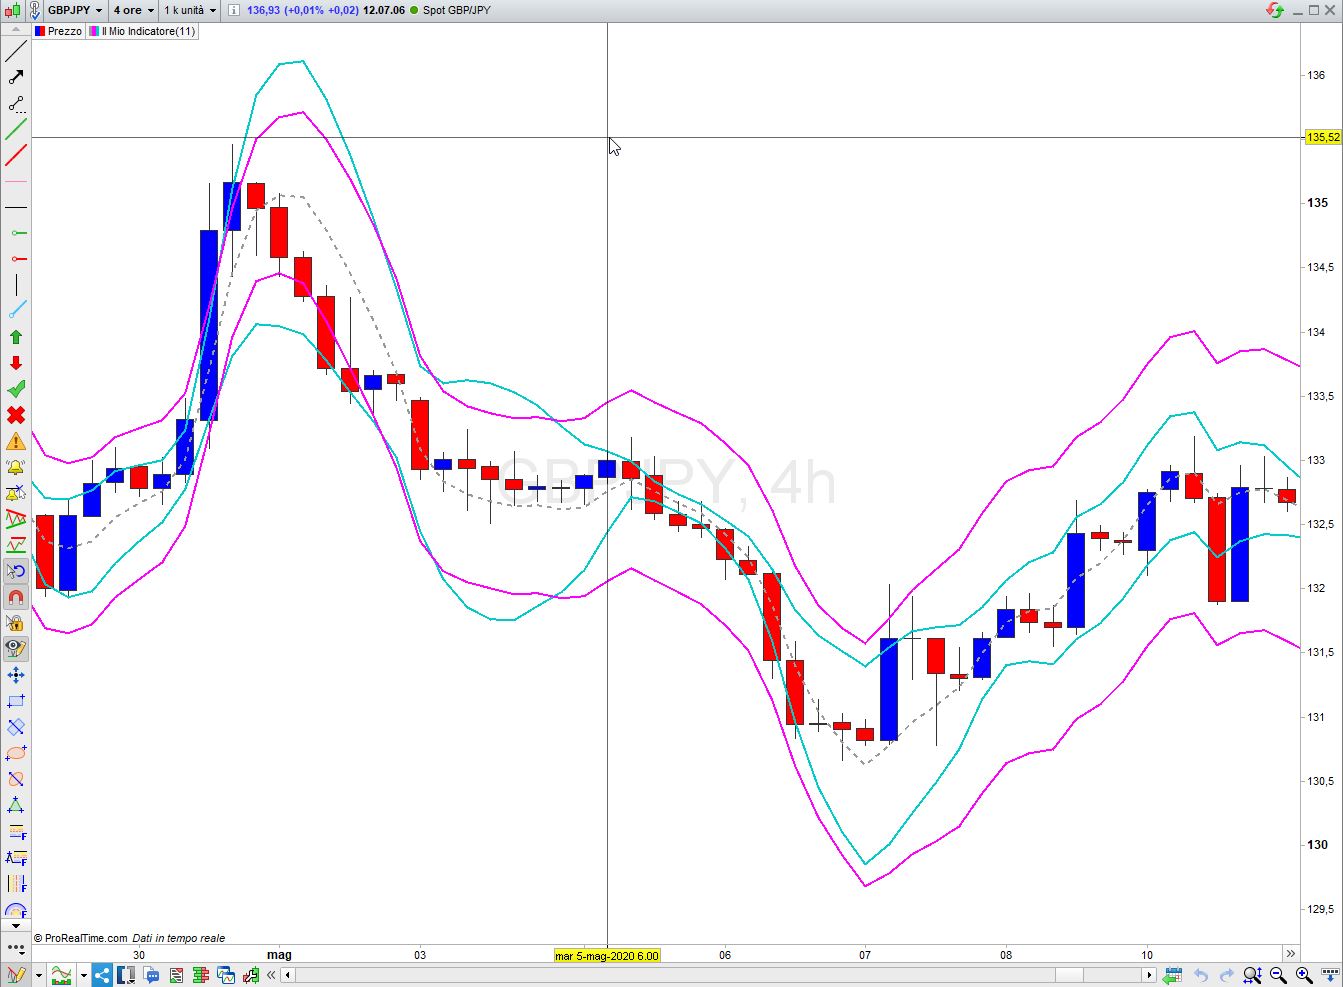Click the Dati in tempo reale text
The width and height of the screenshot is (1343, 987).
point(179,938)
